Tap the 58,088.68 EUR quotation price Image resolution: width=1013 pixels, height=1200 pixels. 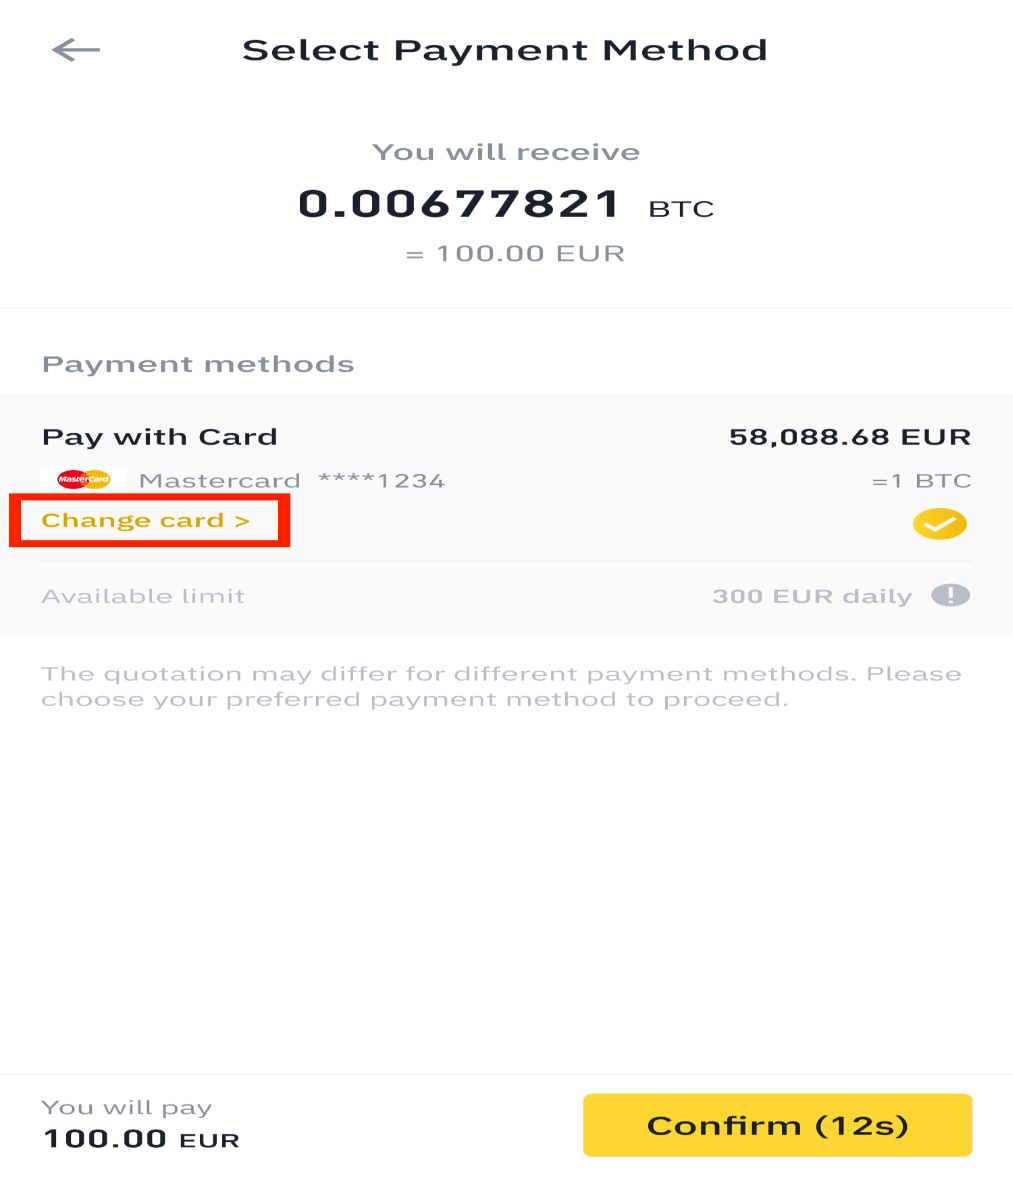[850, 437]
